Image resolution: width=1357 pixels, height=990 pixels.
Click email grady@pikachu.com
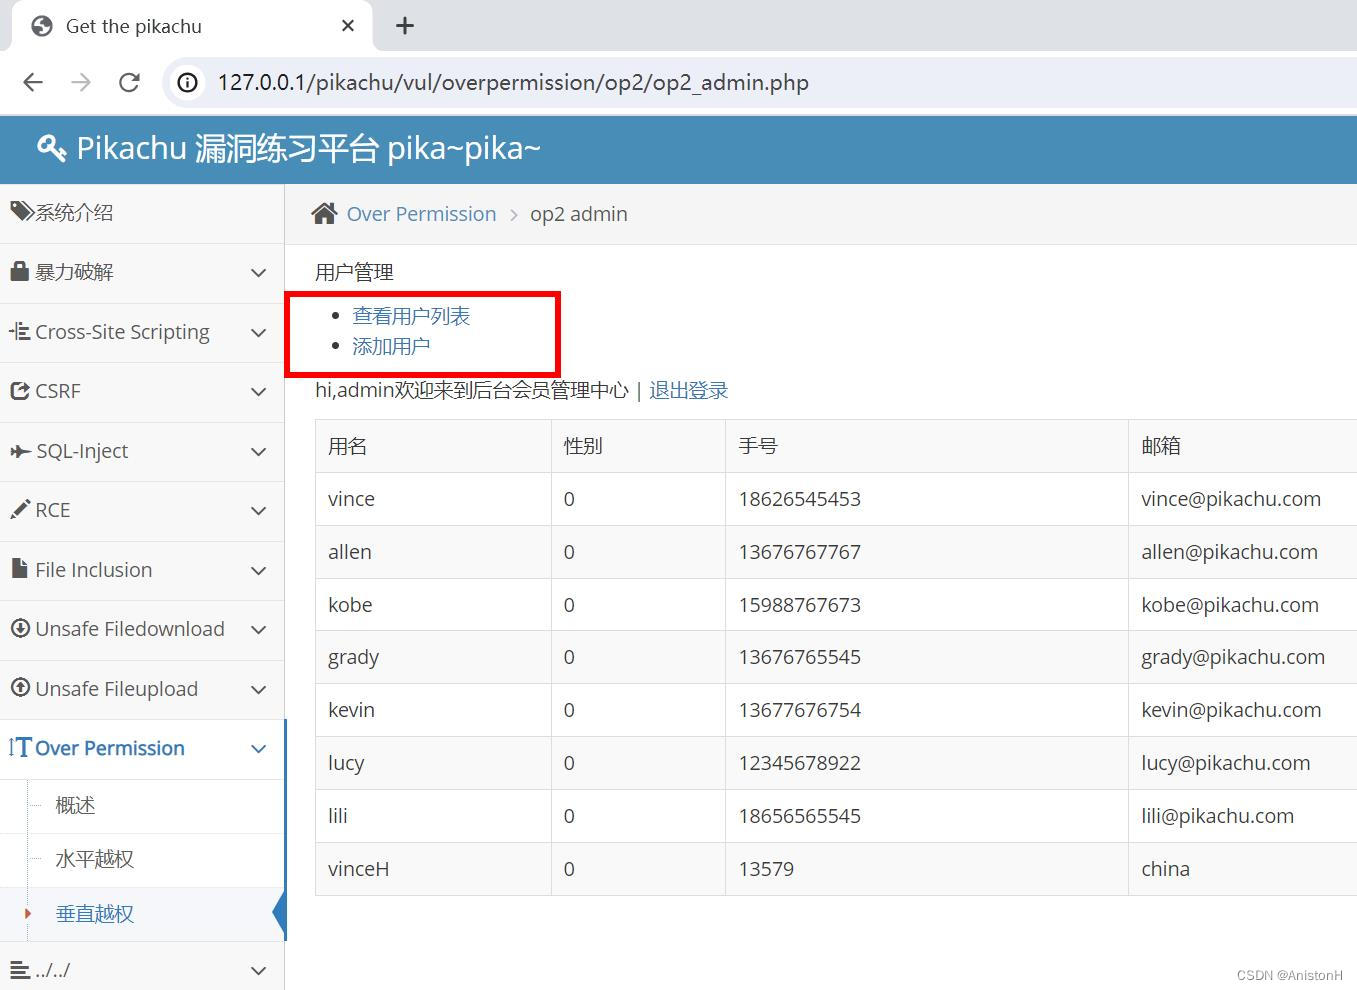pos(1233,658)
